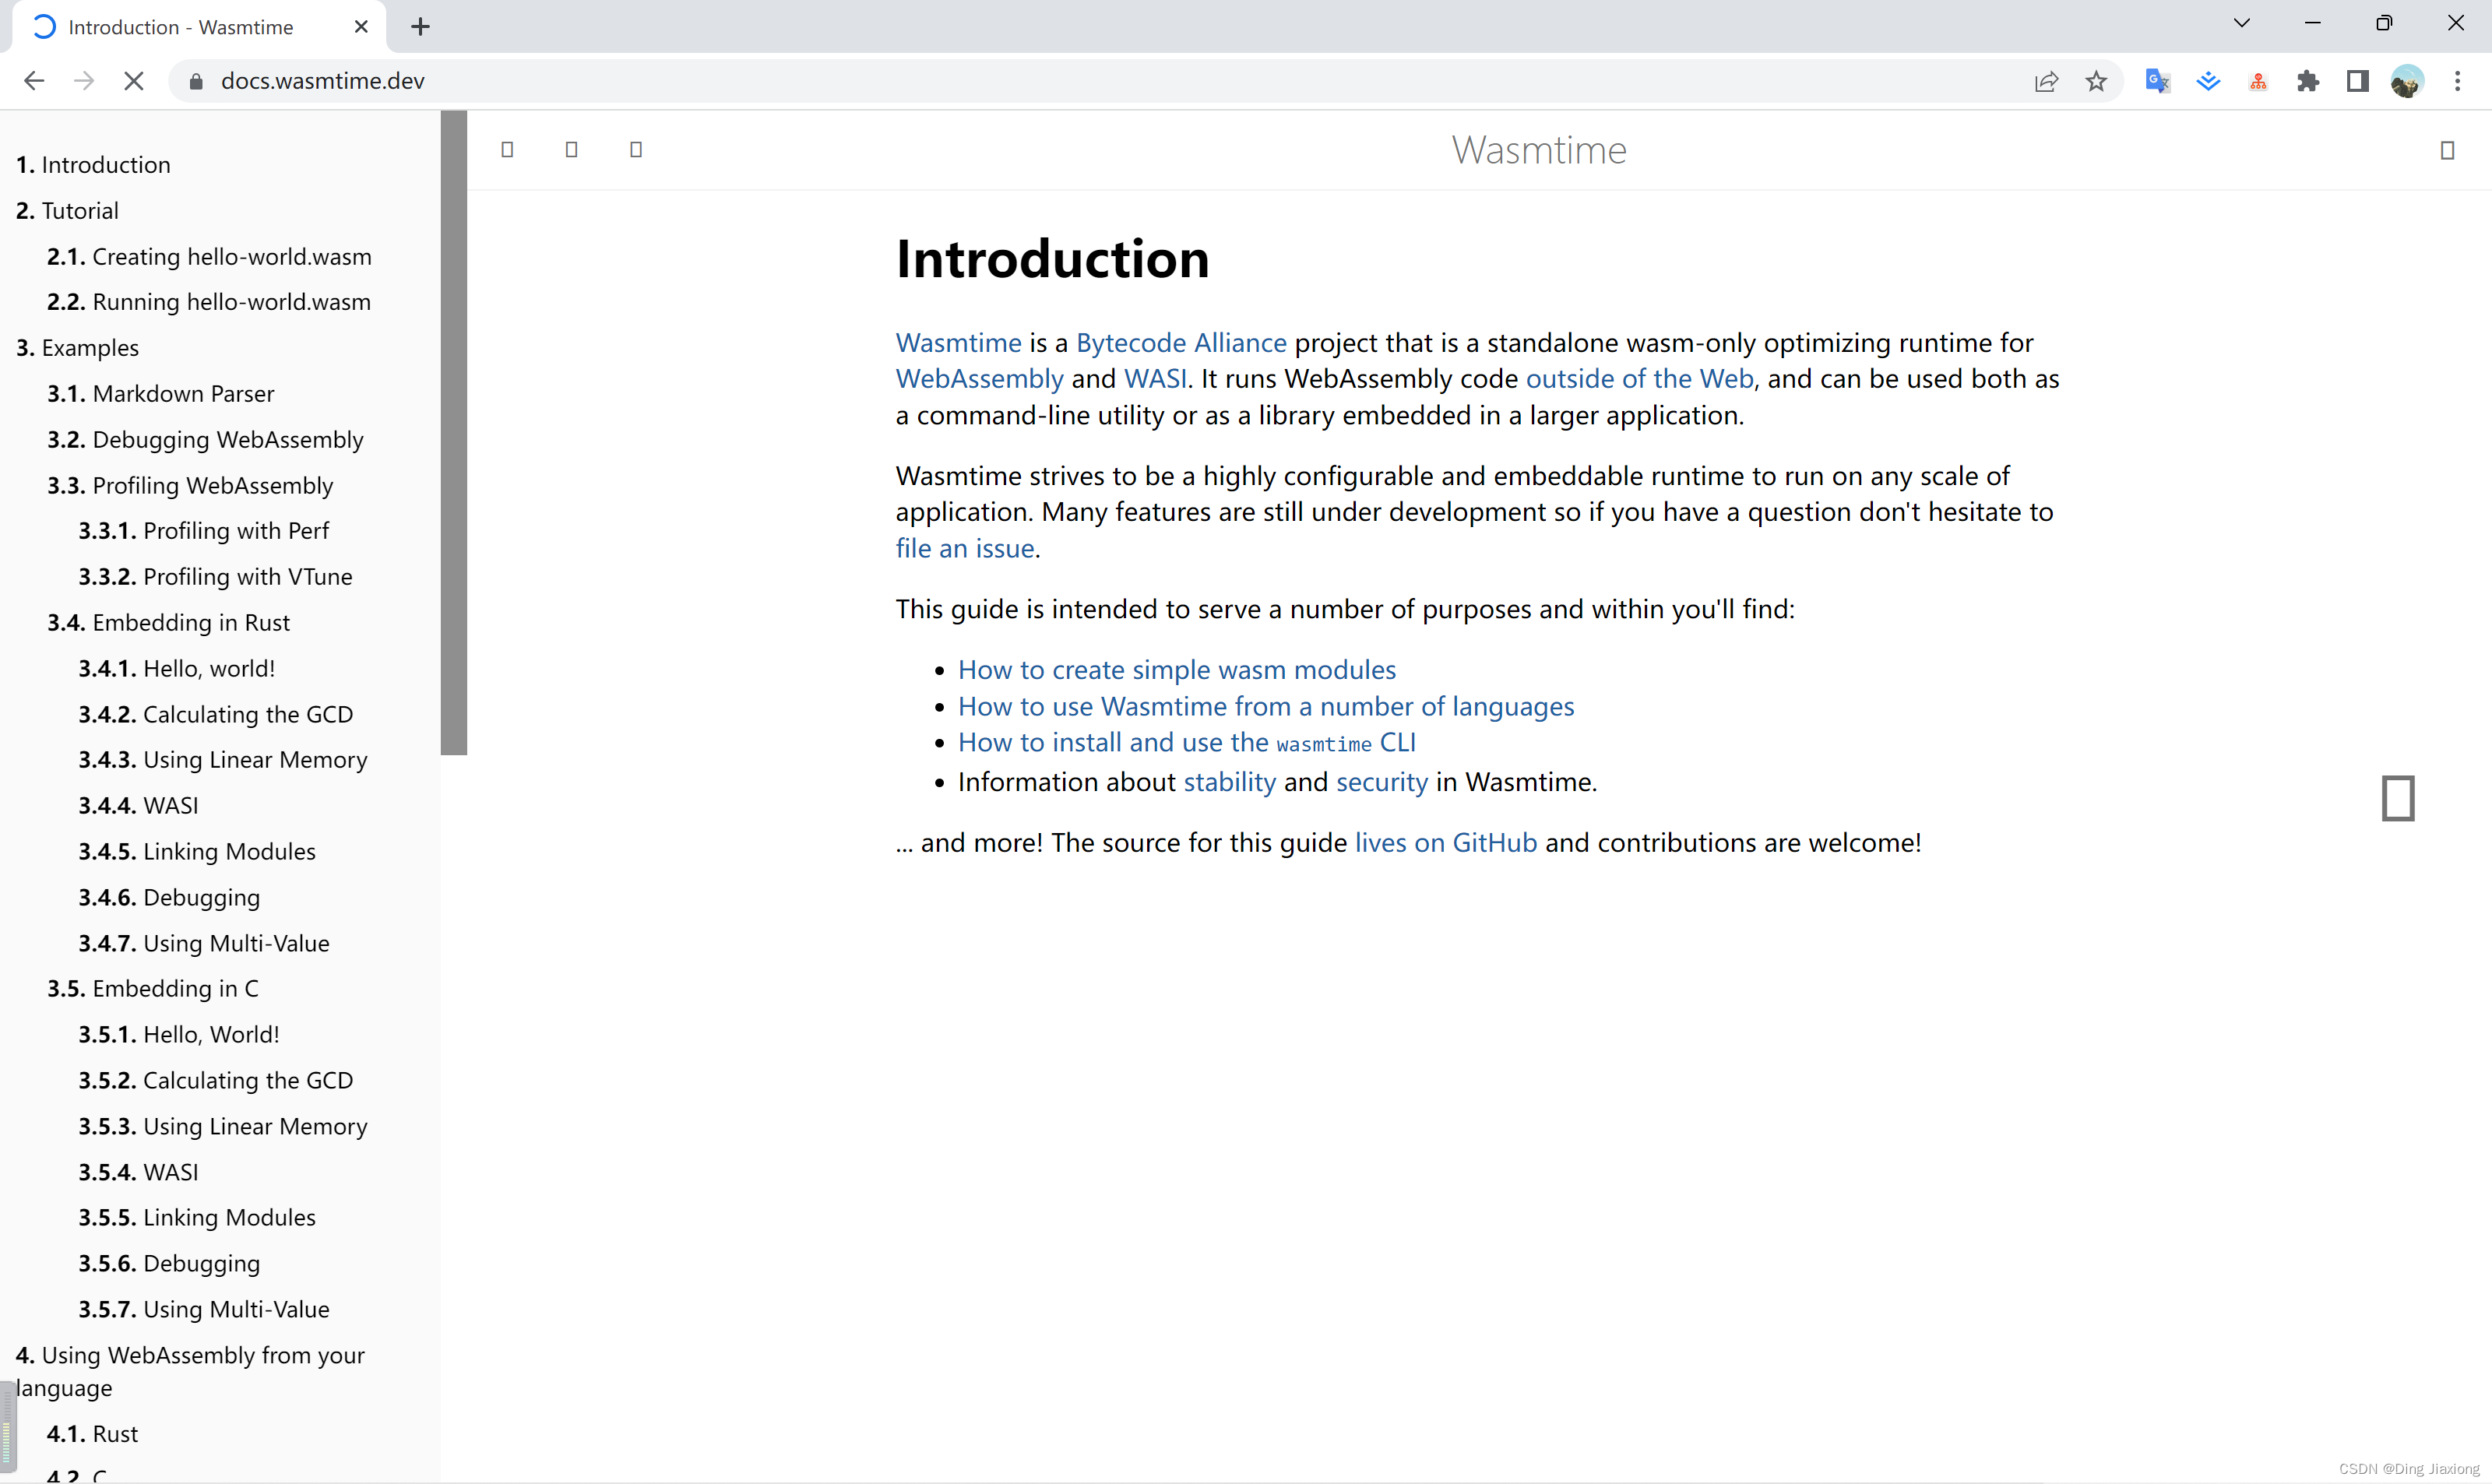Open a new browser tab
2492x1484 pixels.
tap(420, 27)
